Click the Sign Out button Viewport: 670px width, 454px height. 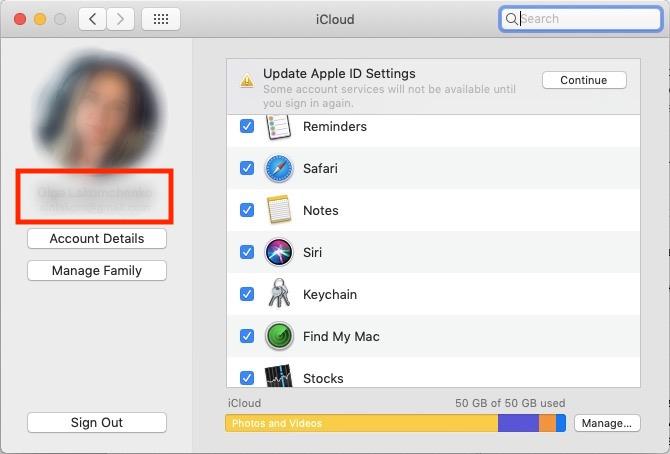click(x=97, y=422)
